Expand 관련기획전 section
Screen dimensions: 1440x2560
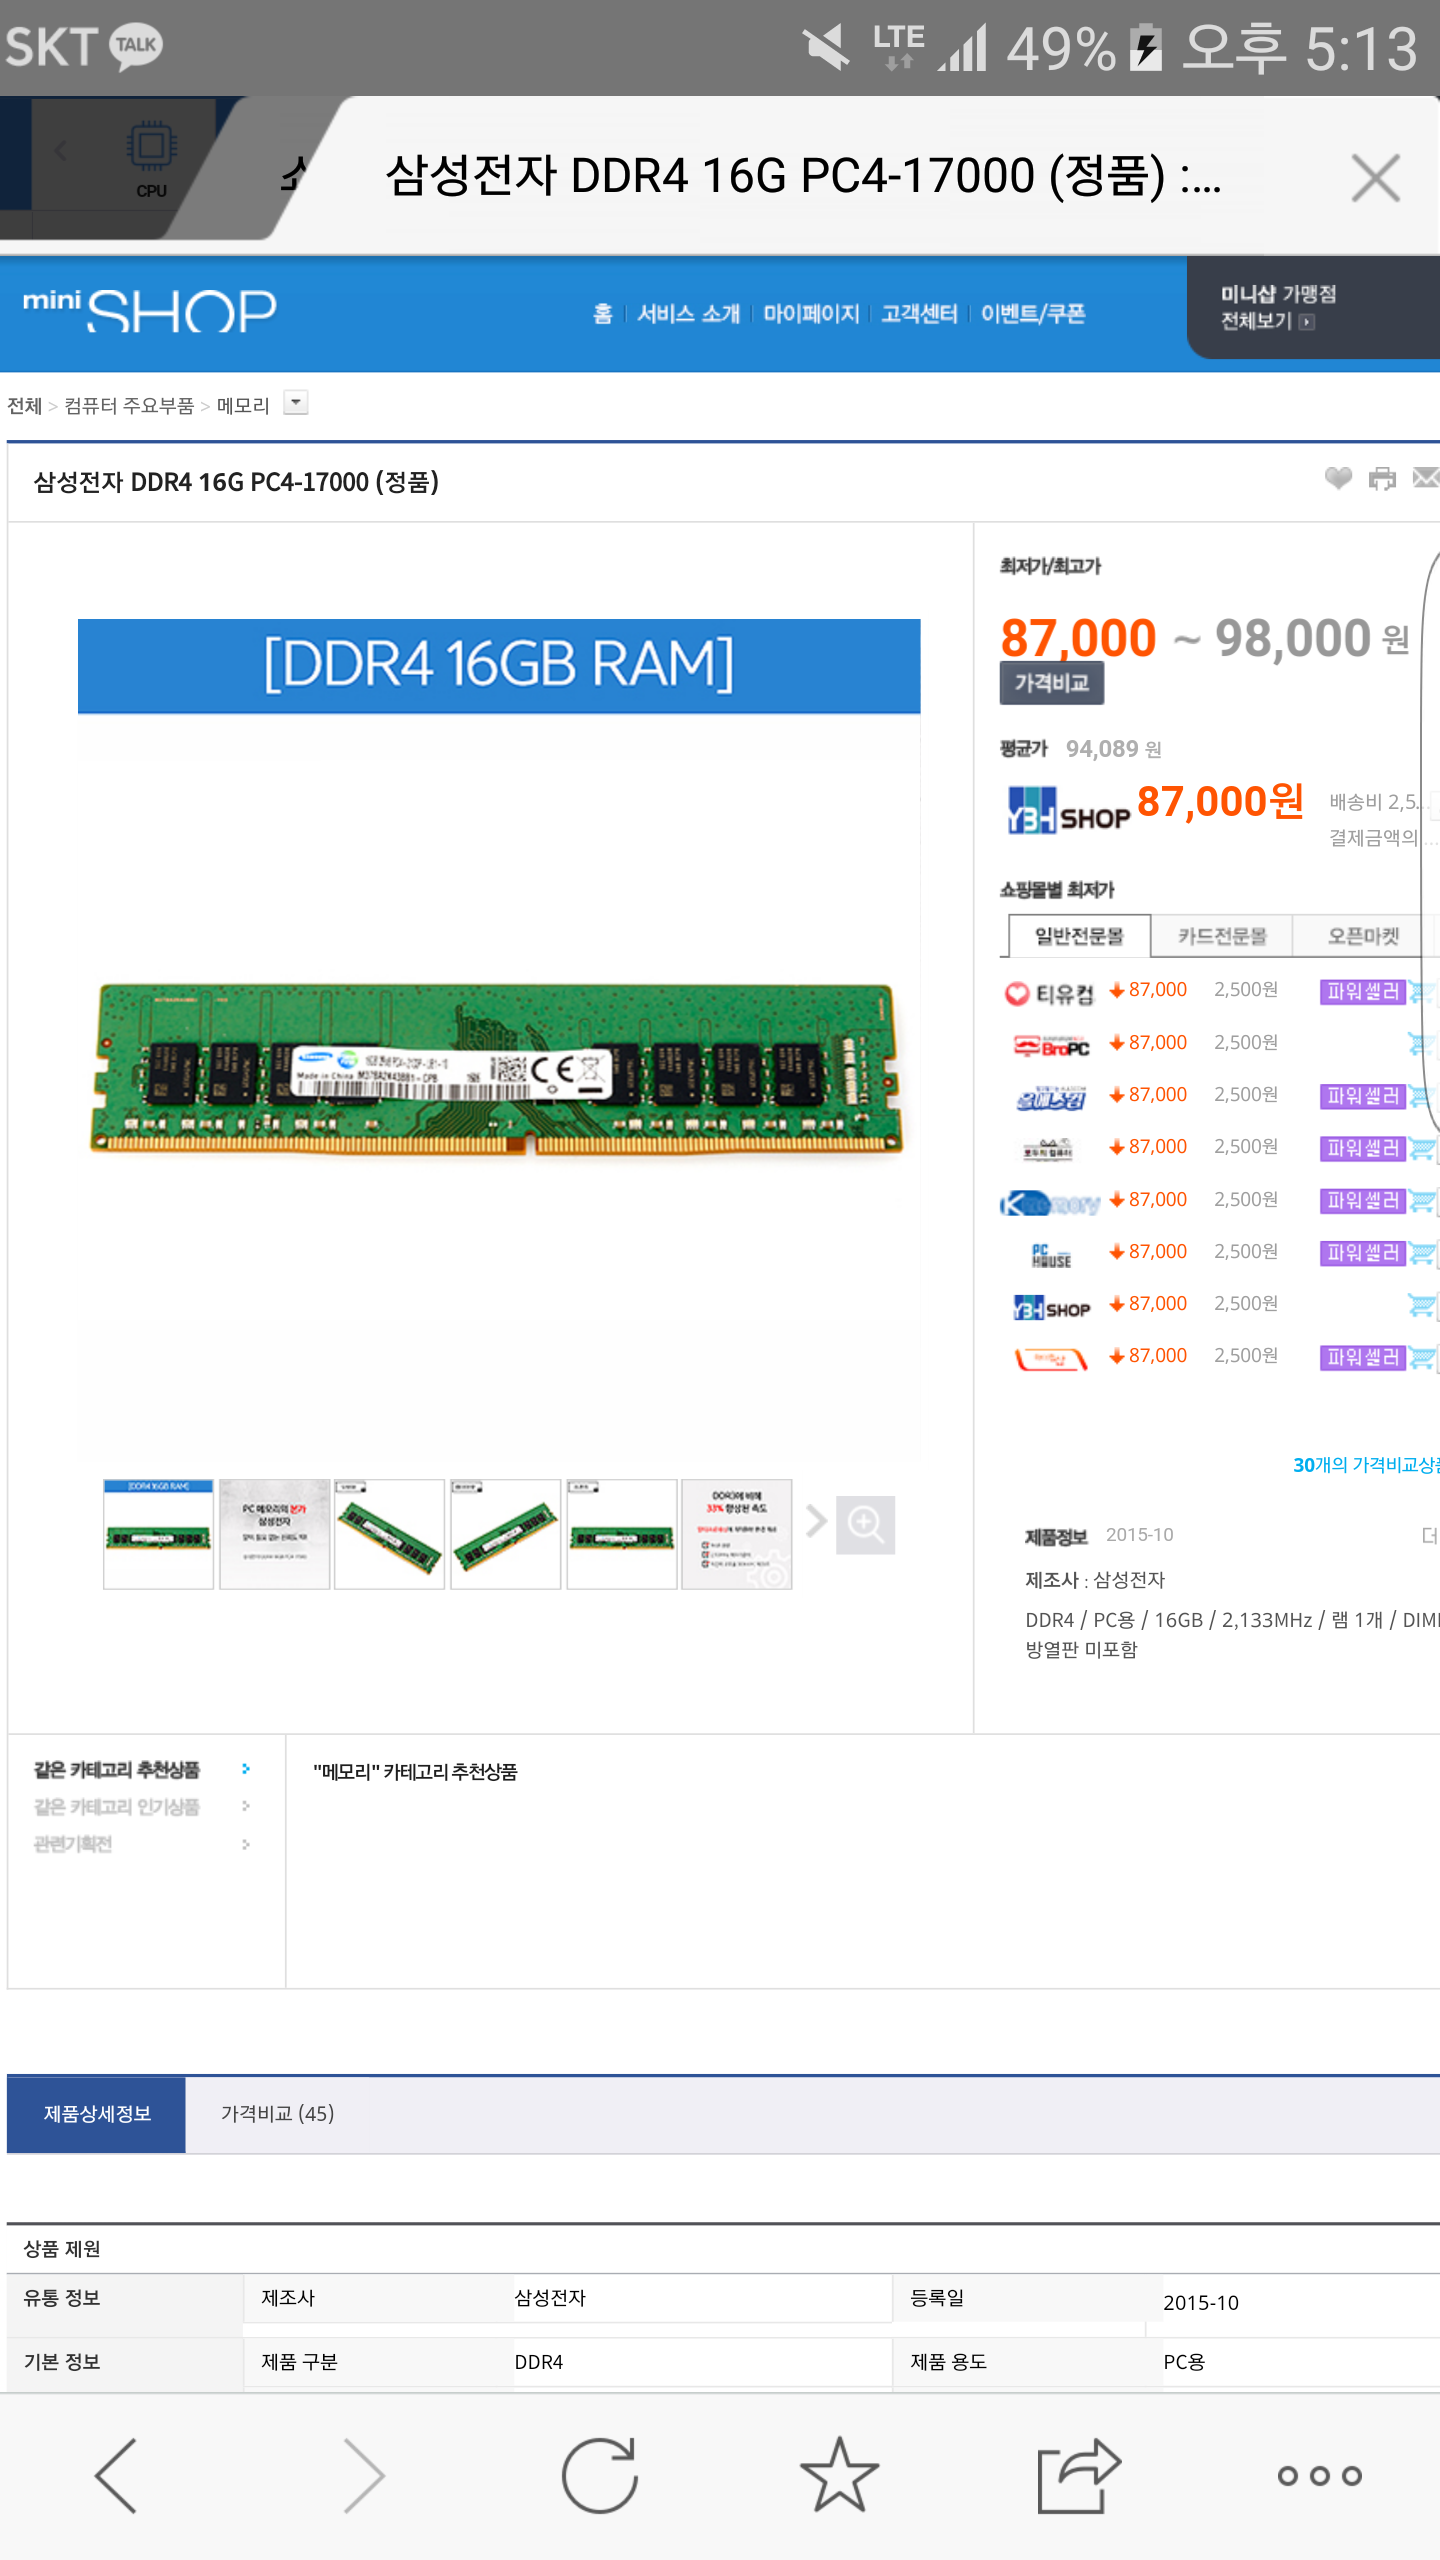point(246,1844)
